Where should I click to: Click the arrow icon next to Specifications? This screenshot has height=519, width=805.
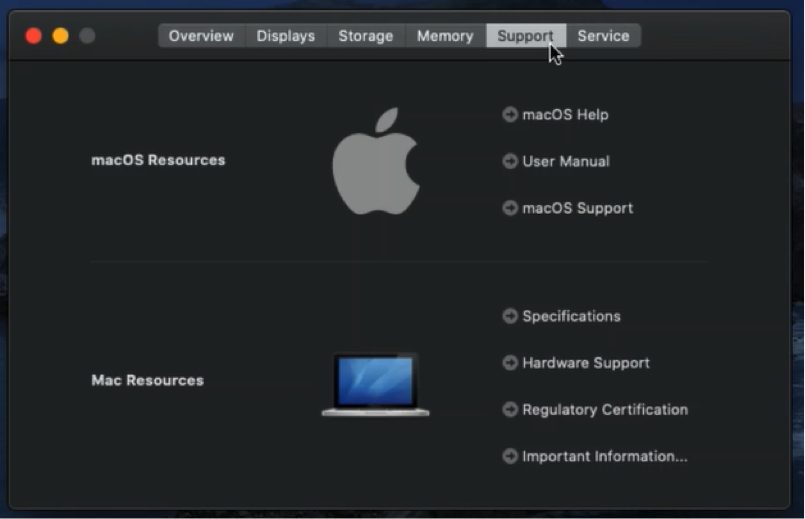point(510,316)
